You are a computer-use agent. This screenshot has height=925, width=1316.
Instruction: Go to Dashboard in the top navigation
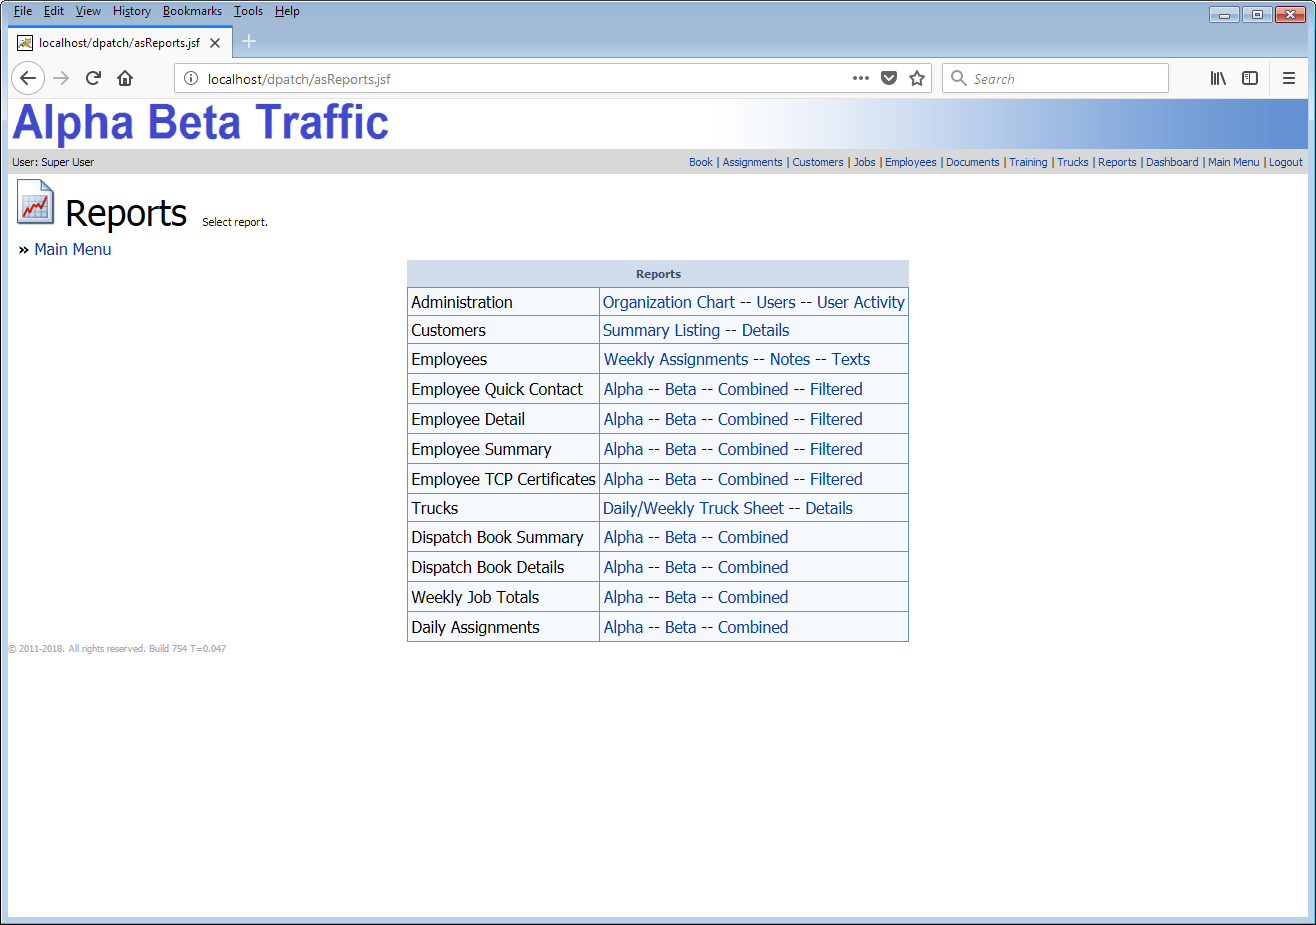(1171, 162)
